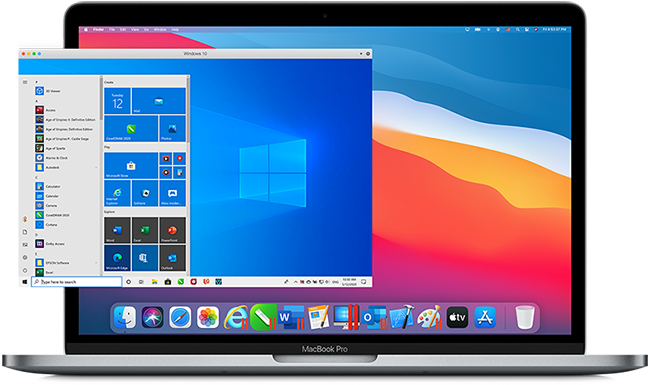Open the Xbox Insider tile

pyautogui.click(x=172, y=193)
